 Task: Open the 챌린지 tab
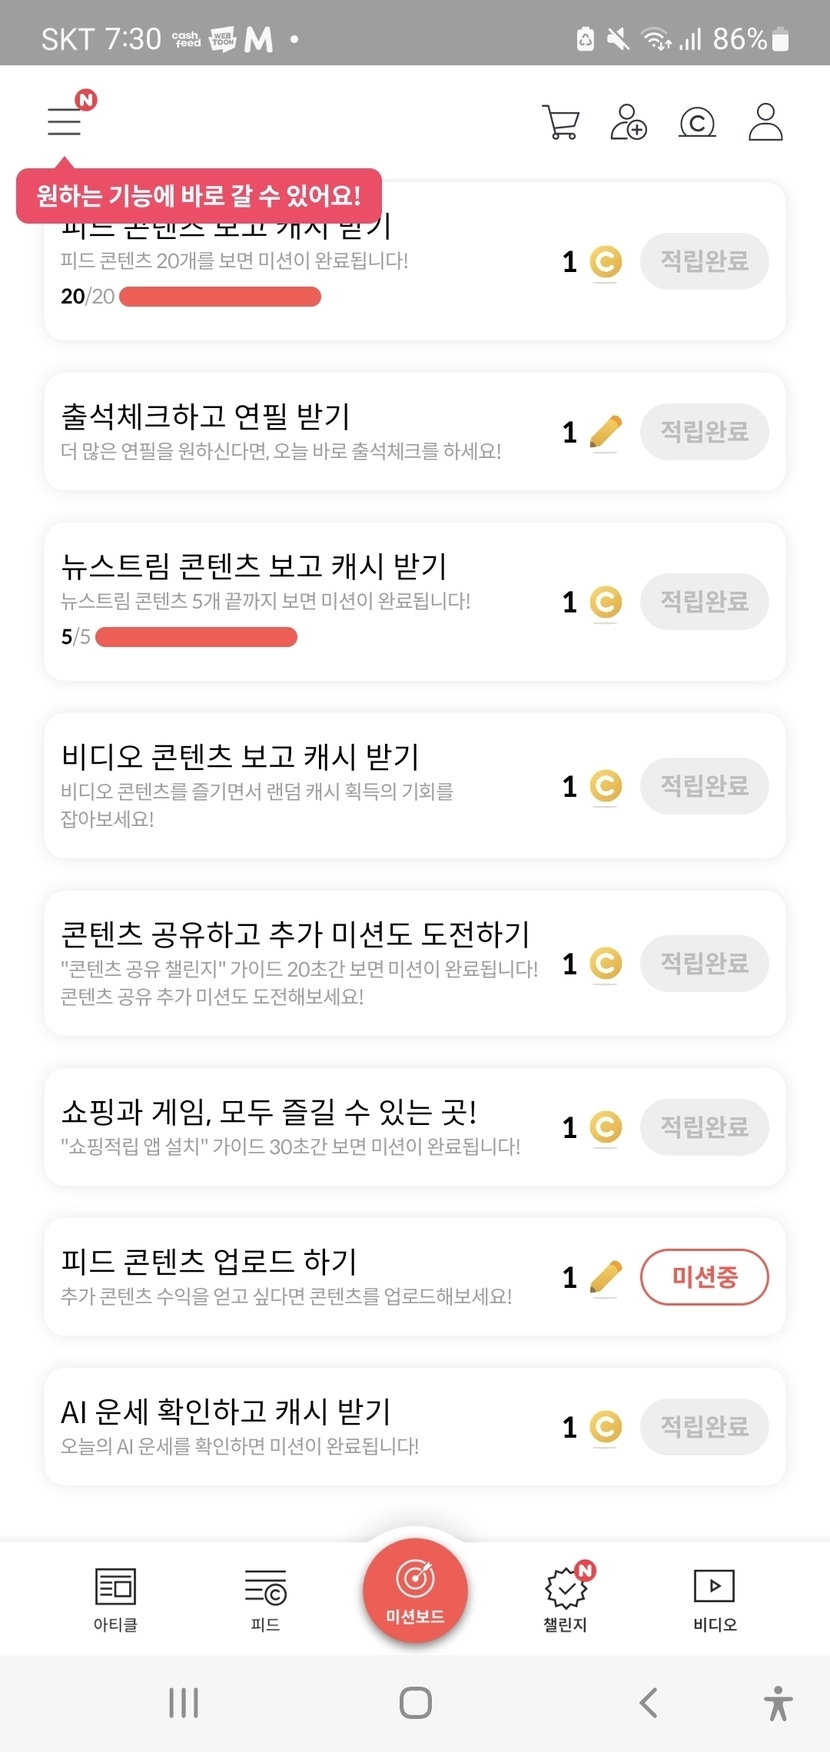coord(566,1598)
